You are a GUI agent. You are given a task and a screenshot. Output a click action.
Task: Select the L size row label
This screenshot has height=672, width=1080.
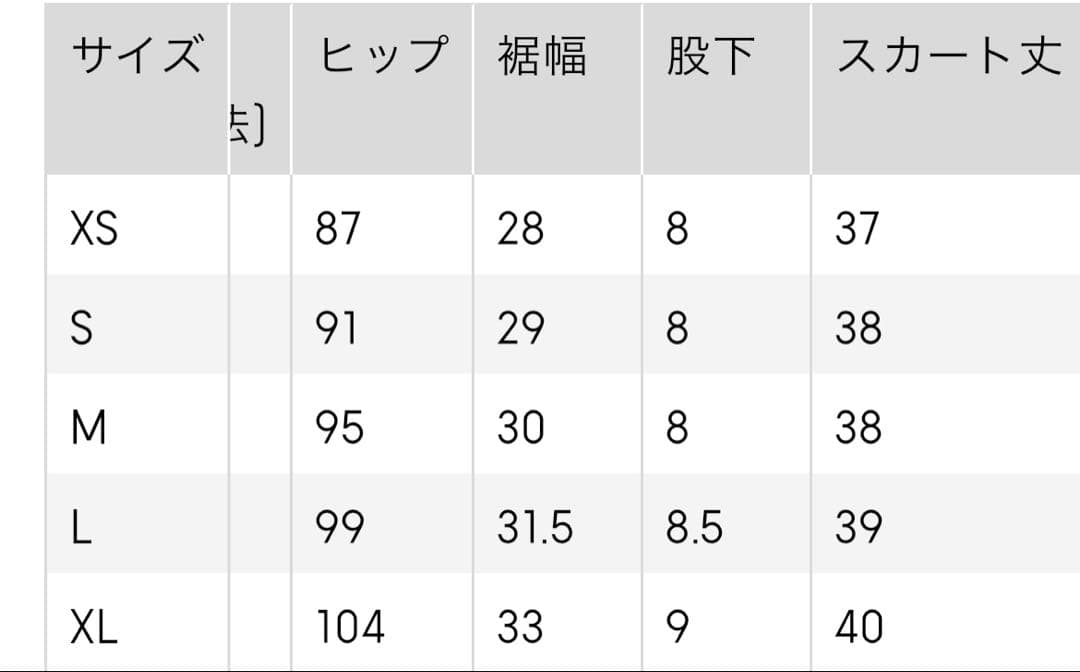[x=81, y=528]
